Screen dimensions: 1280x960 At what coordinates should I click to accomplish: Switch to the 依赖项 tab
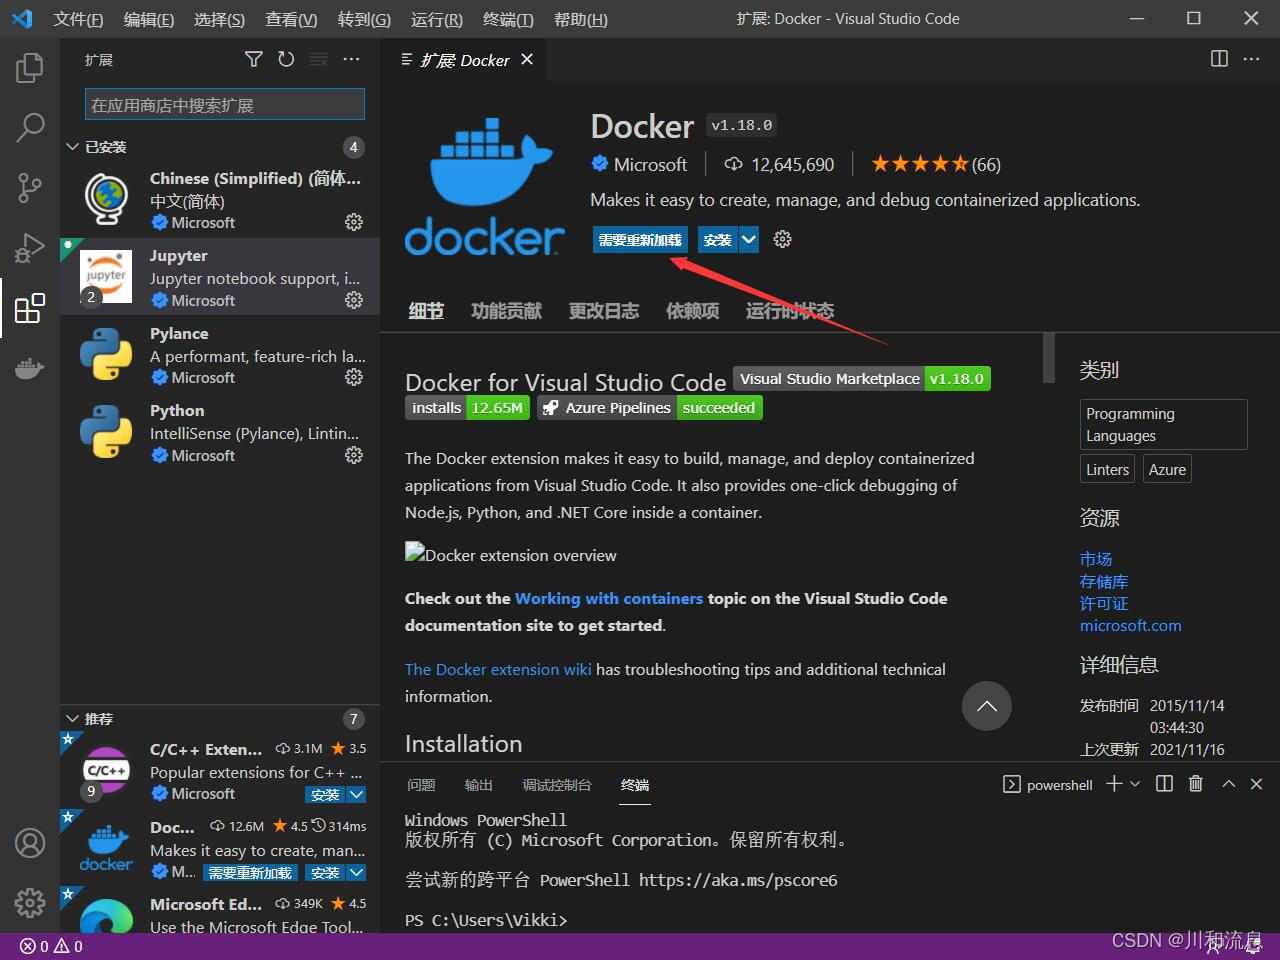(x=693, y=311)
